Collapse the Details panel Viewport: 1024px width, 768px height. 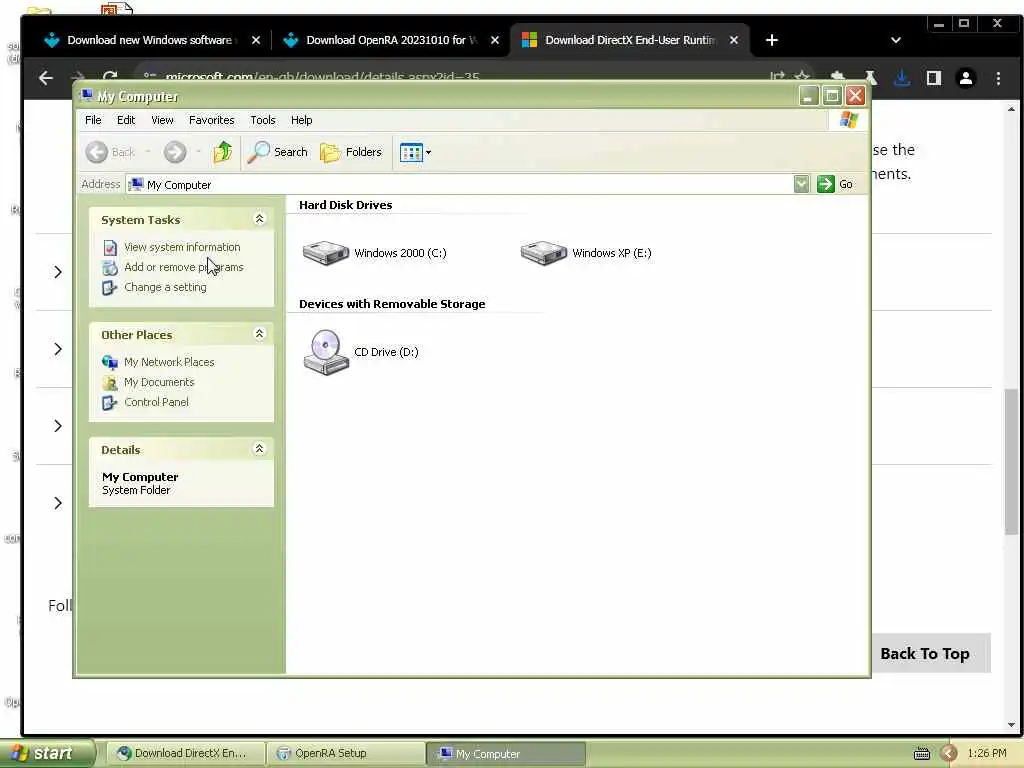point(259,449)
